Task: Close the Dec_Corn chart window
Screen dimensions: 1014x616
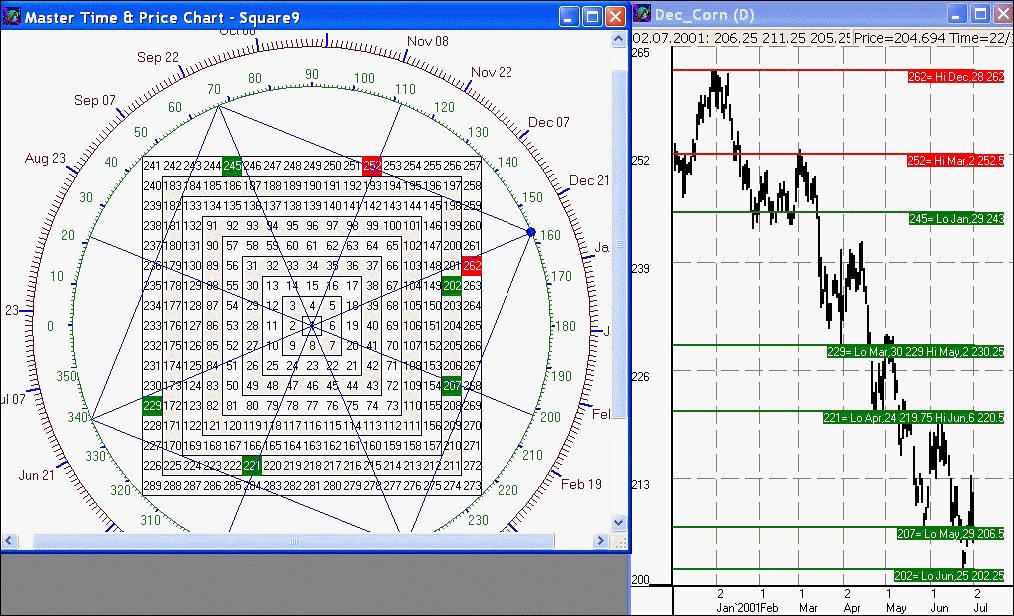Action: coord(1003,15)
